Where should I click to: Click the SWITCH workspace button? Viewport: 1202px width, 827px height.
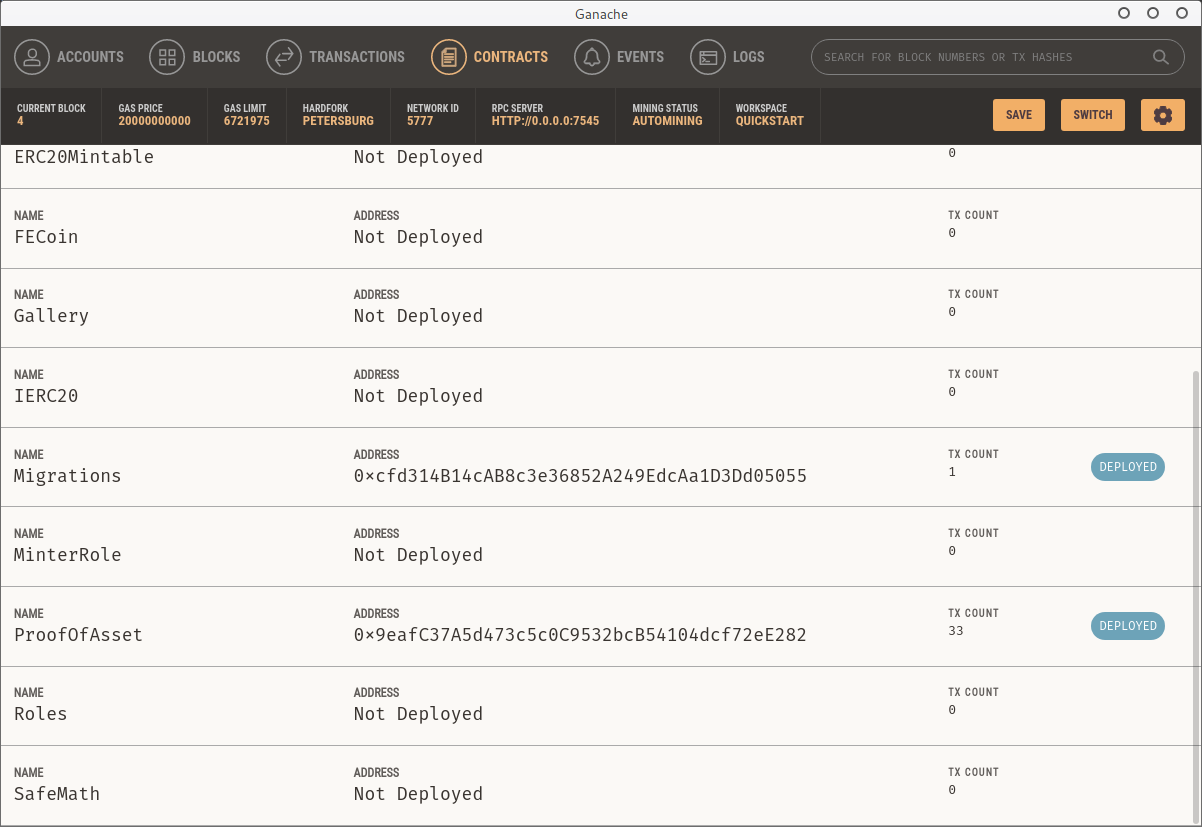[x=1093, y=115]
